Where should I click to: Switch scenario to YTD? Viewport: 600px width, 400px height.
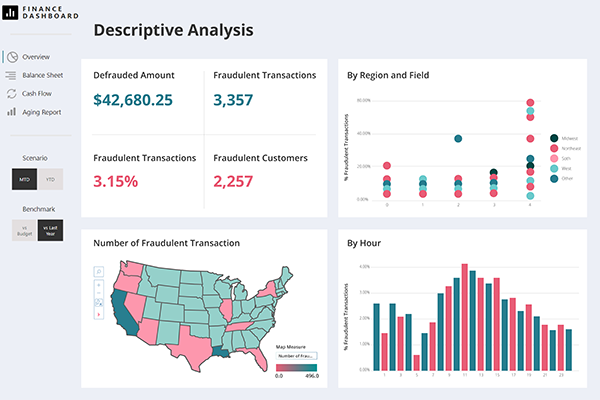50,179
